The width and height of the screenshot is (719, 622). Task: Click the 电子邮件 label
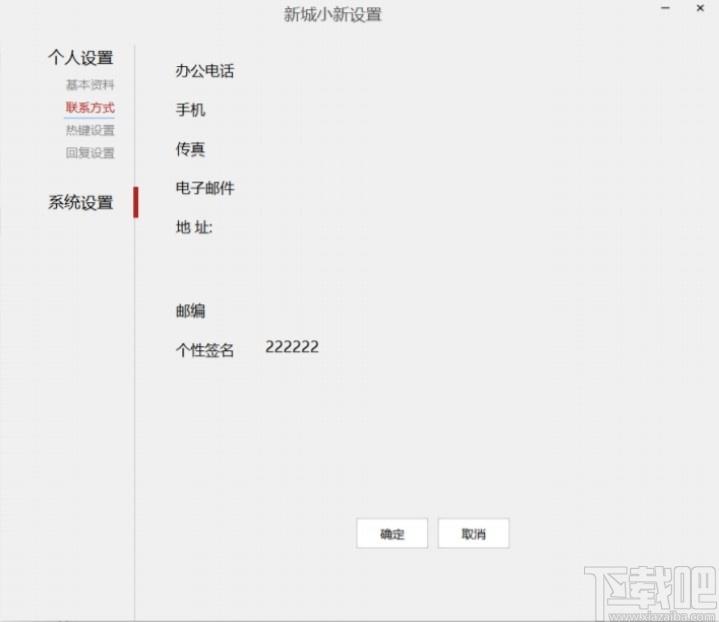(x=205, y=188)
